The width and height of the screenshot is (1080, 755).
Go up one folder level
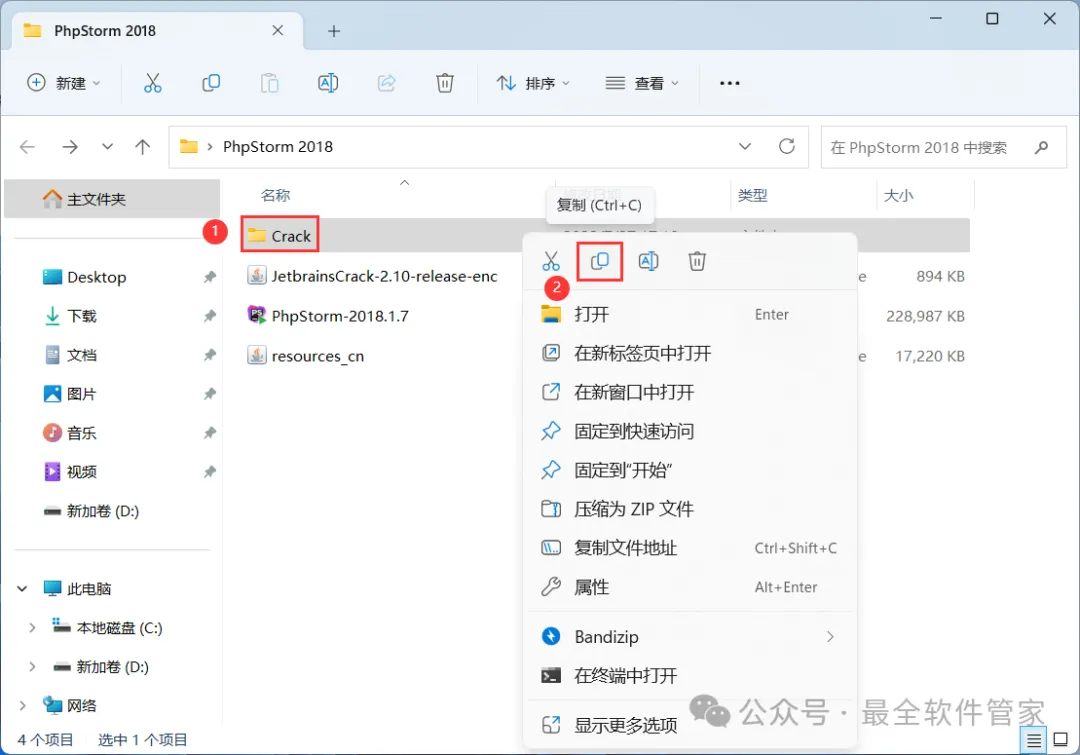143,147
